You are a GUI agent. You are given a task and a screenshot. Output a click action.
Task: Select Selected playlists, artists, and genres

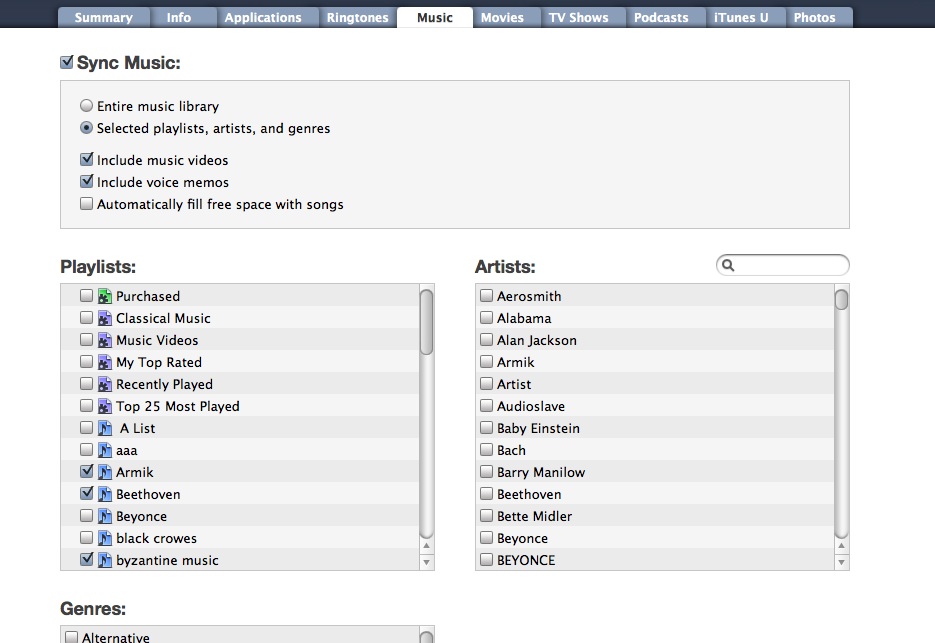[x=86, y=128]
